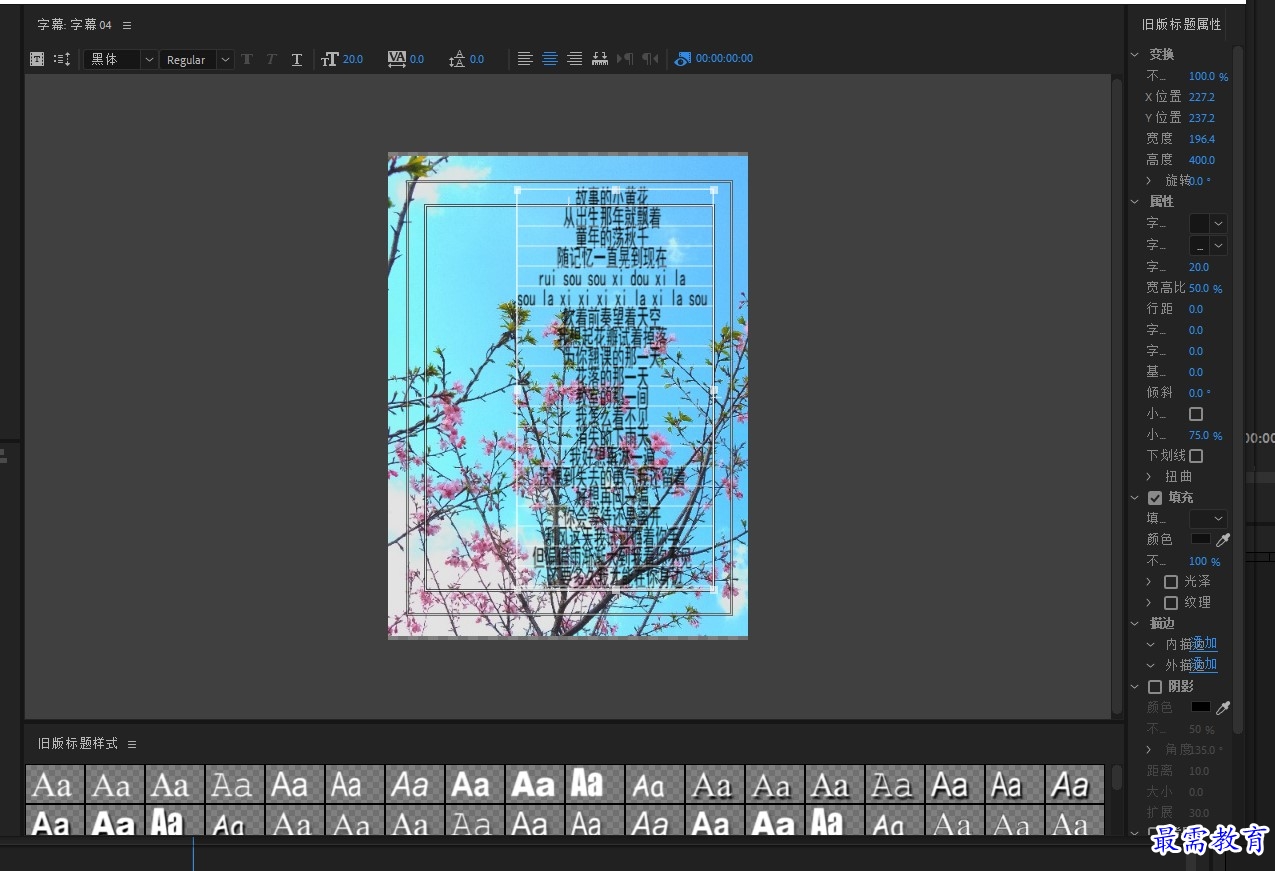Enable the 下划线 checkbox
Viewport: 1275px width, 871px height.
click(x=1196, y=456)
